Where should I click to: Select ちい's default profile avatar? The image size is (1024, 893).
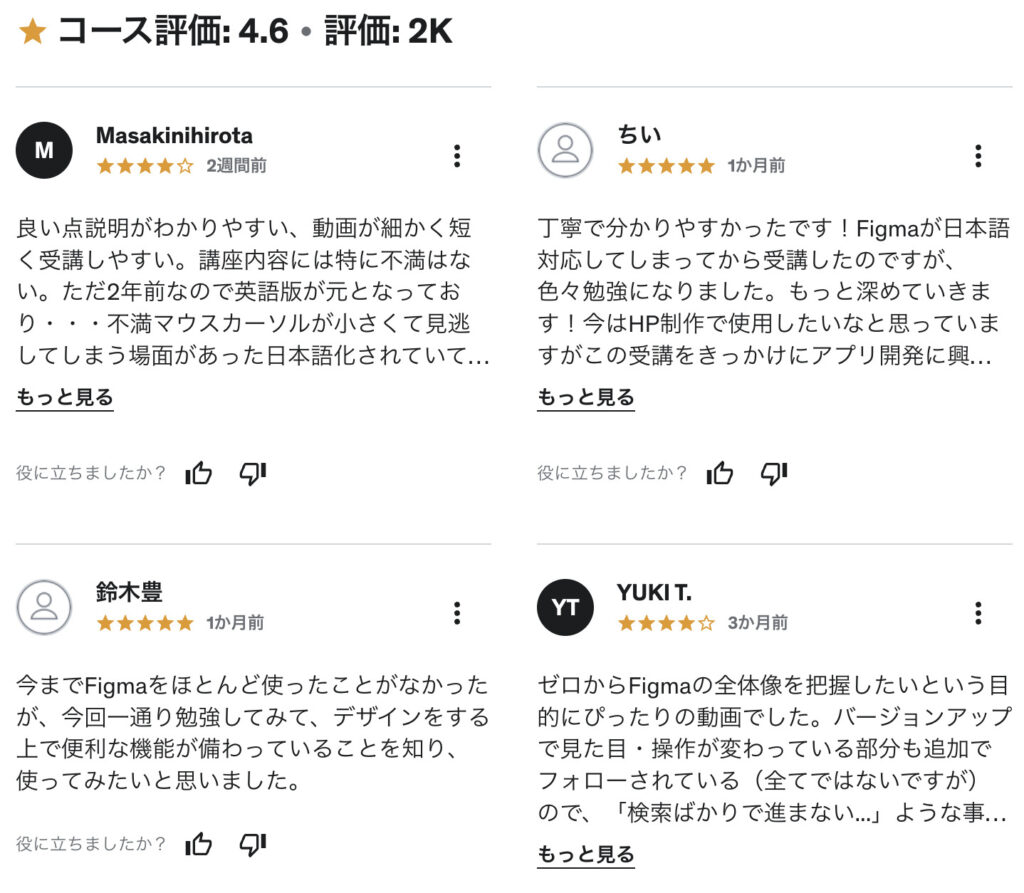[x=565, y=150]
